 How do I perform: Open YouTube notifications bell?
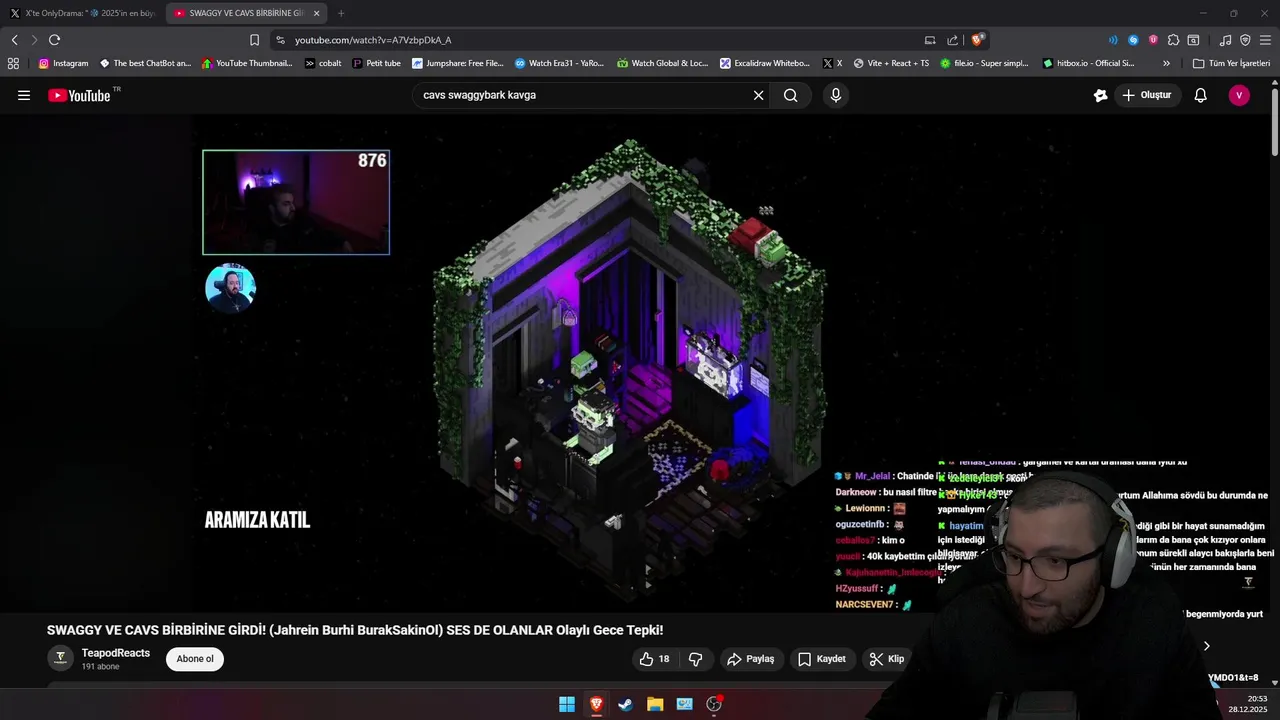1200,95
